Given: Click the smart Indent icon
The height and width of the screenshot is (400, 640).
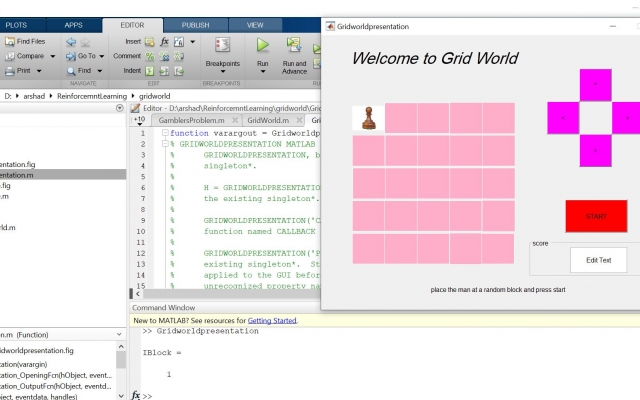Looking at the screenshot, I should (150, 71).
